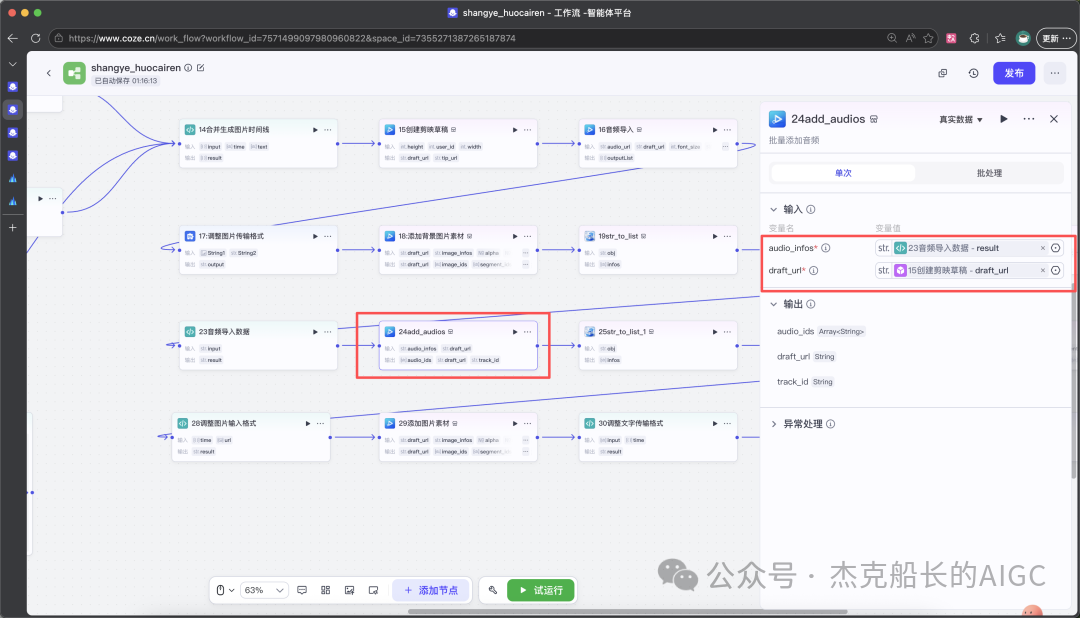Clear the audio_infos variable reference
The image size is (1080, 618).
[x=1043, y=248]
